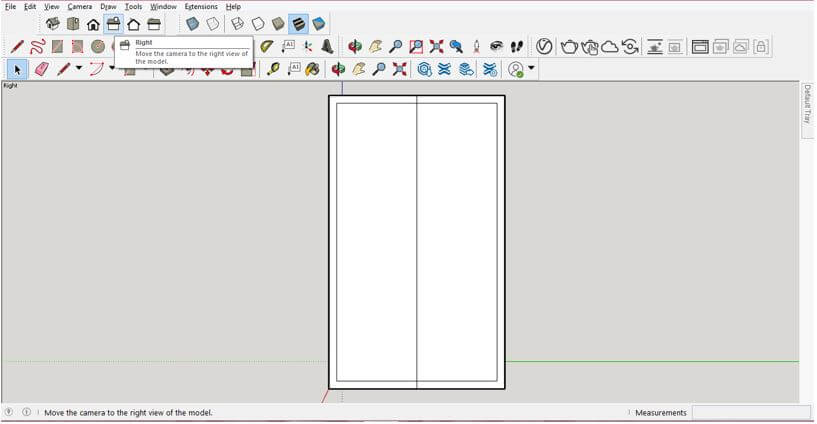The width and height of the screenshot is (817, 424).
Task: Open the Arc tool dropdown arrow
Action: 112,68
